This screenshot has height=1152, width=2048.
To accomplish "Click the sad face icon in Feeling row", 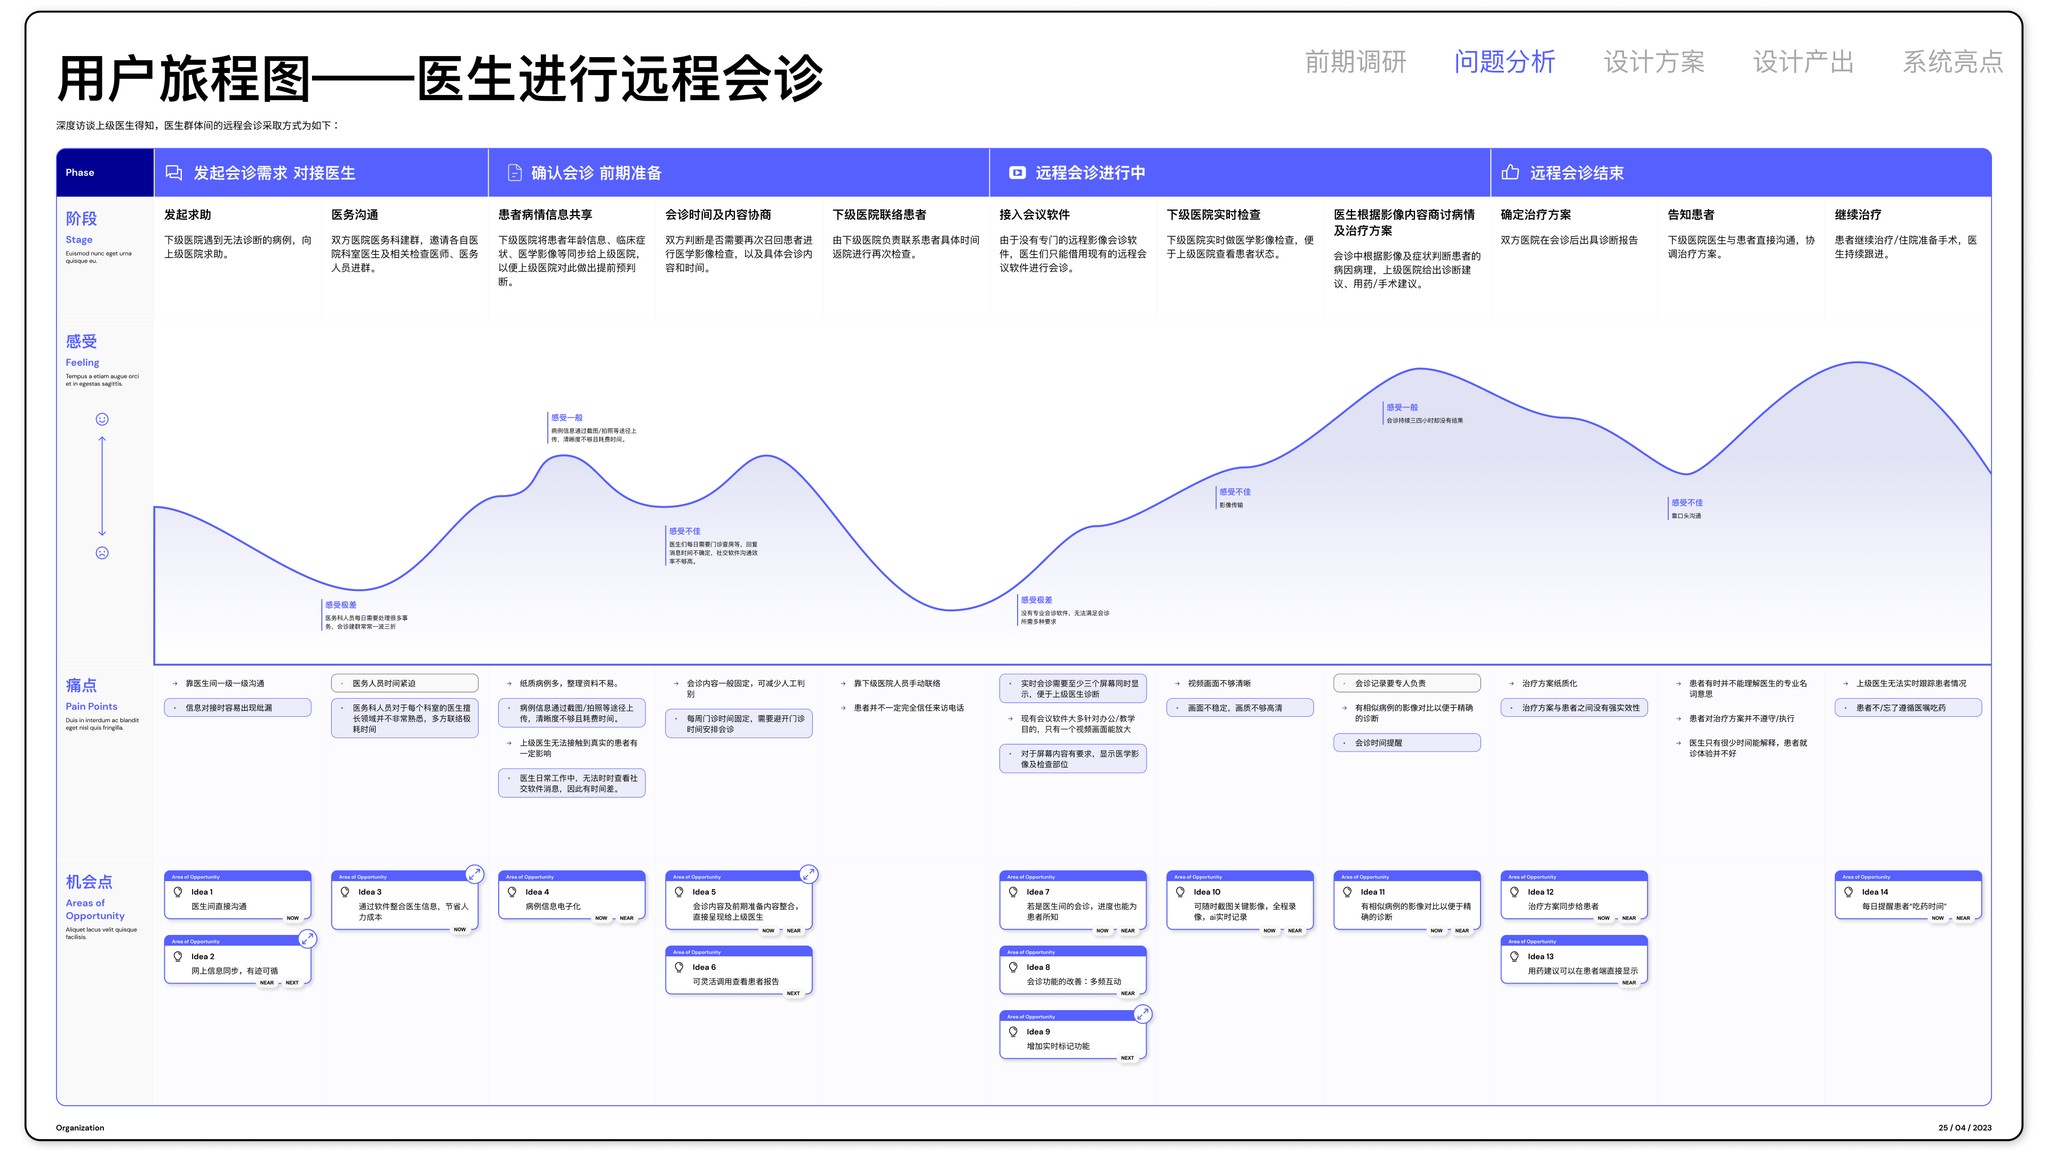I will point(102,553).
